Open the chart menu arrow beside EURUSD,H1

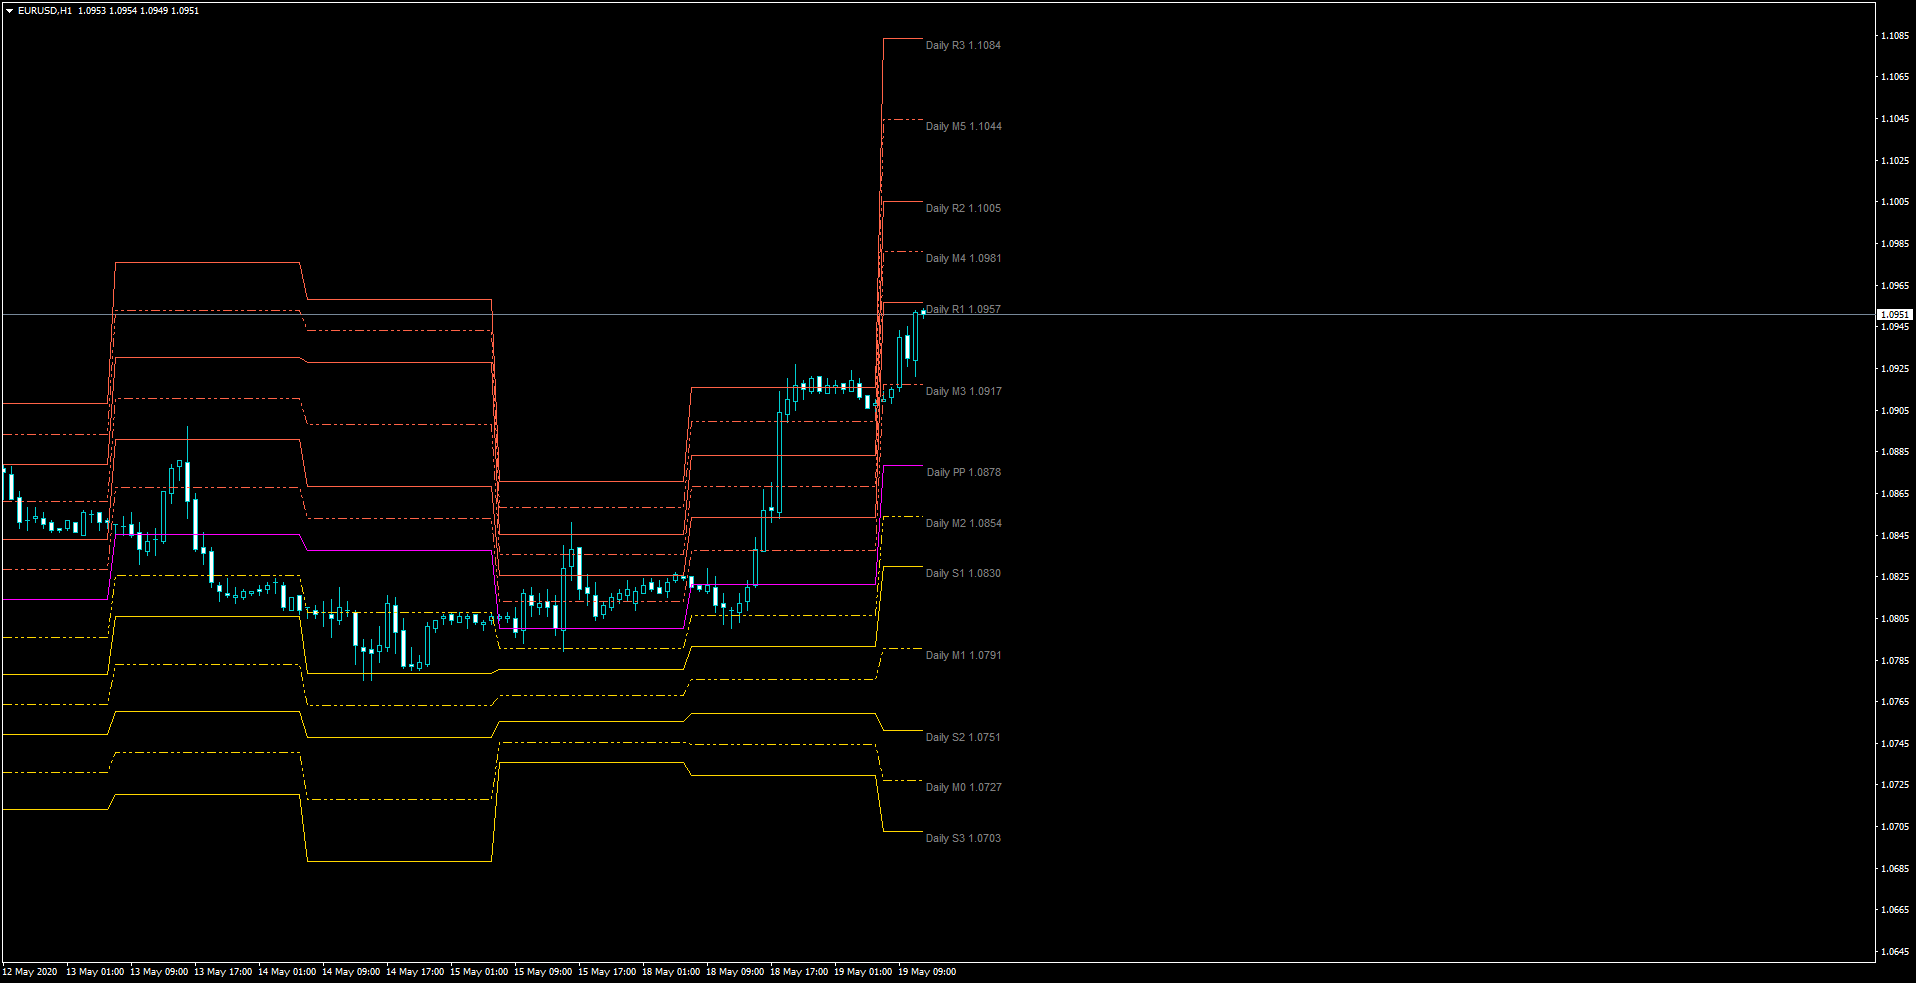pyautogui.click(x=9, y=11)
